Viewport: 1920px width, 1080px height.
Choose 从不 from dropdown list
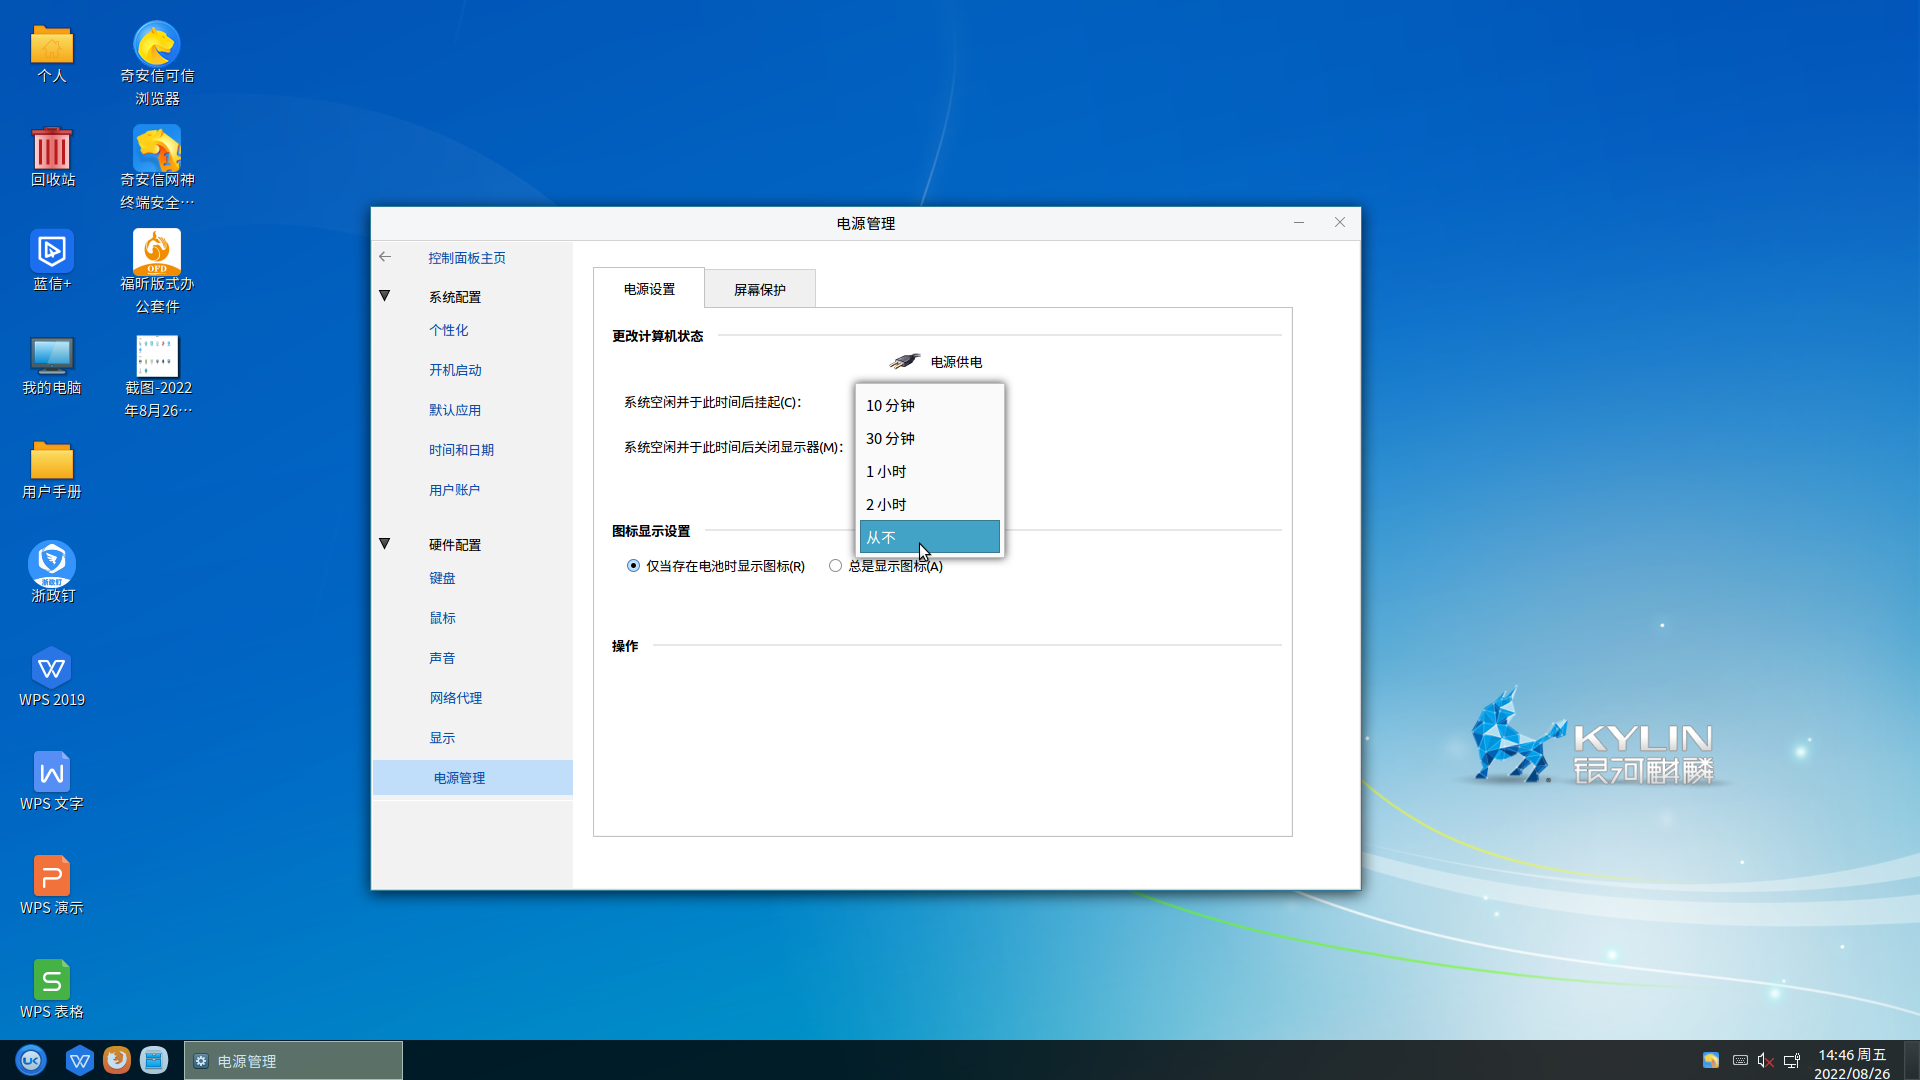(930, 537)
